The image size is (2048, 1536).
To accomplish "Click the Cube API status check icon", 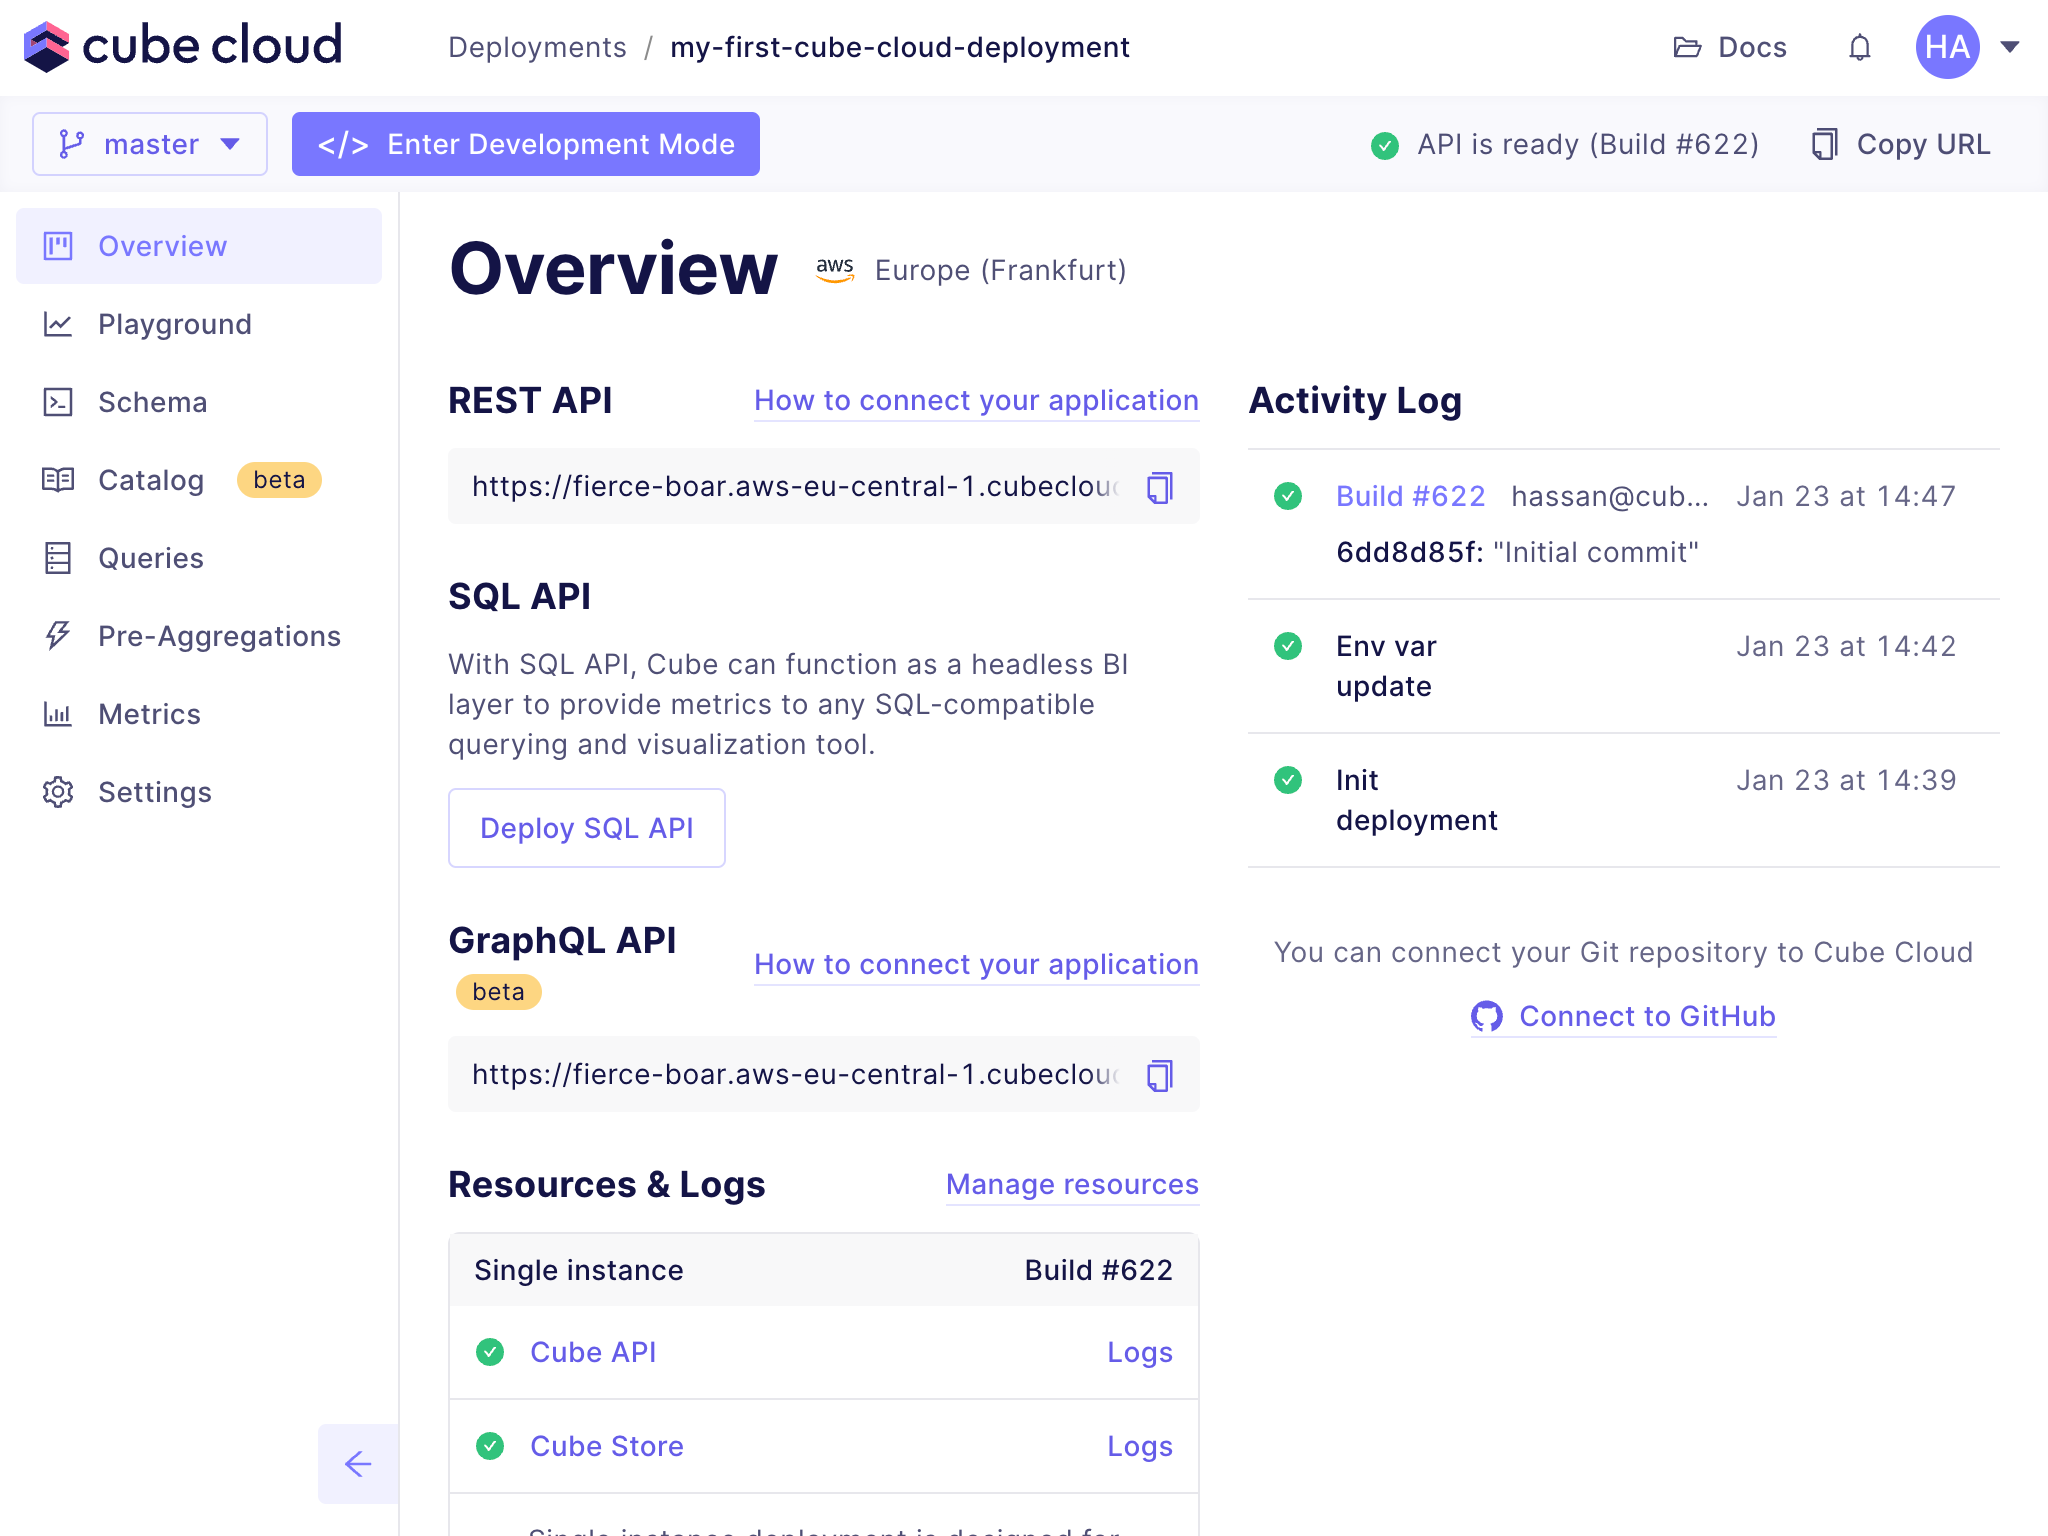I will click(x=490, y=1352).
